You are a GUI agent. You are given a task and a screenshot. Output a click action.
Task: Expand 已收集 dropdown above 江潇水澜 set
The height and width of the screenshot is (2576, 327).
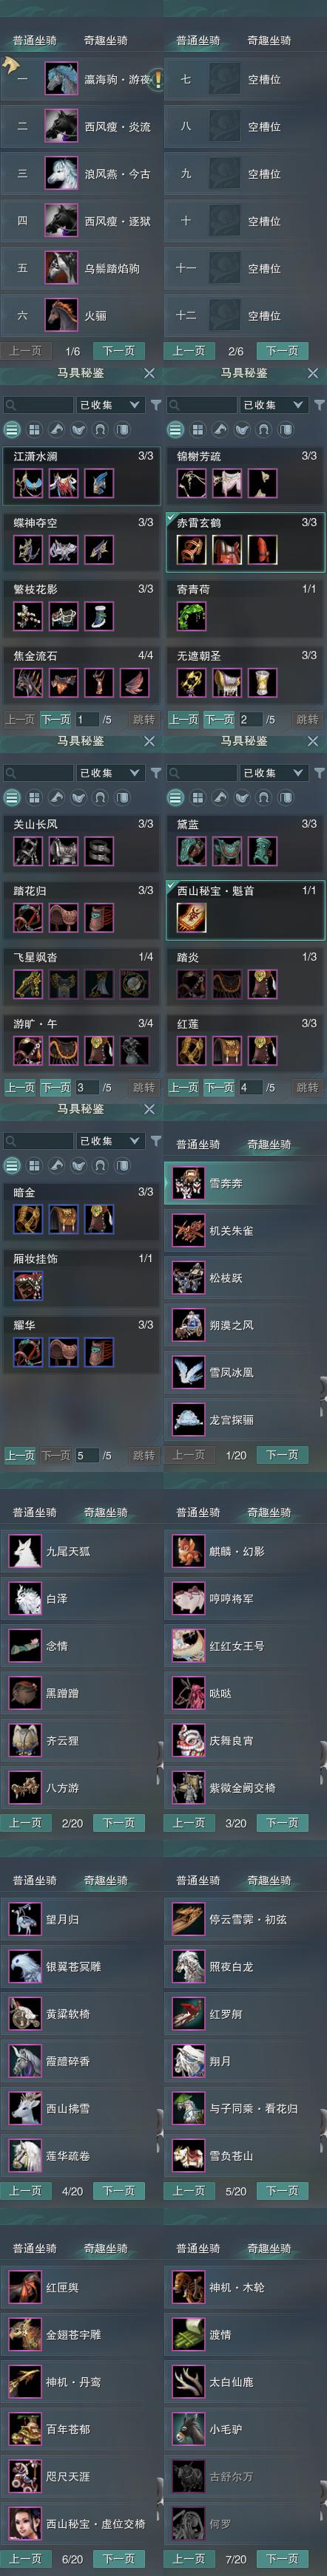[109, 405]
